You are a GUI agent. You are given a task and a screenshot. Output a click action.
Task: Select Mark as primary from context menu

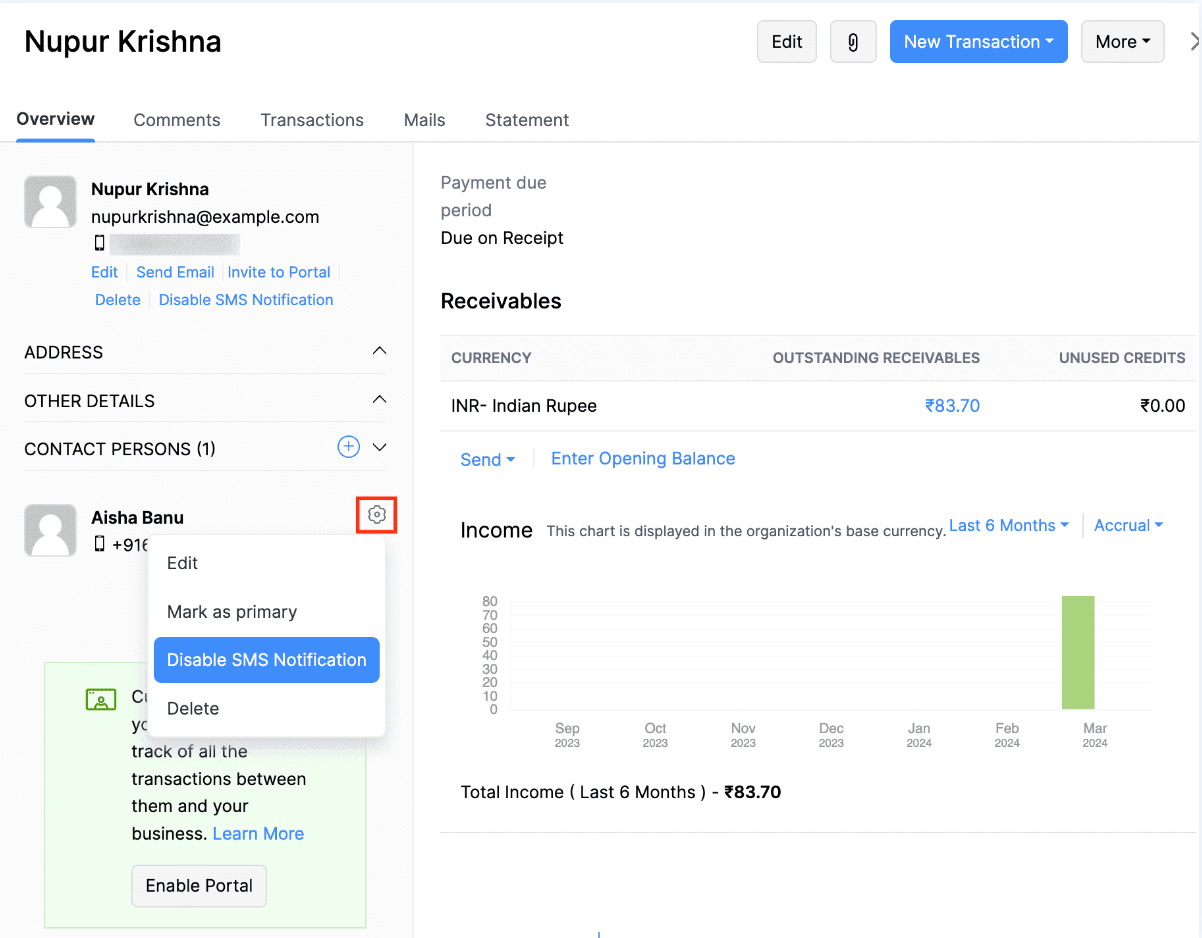coord(232,612)
